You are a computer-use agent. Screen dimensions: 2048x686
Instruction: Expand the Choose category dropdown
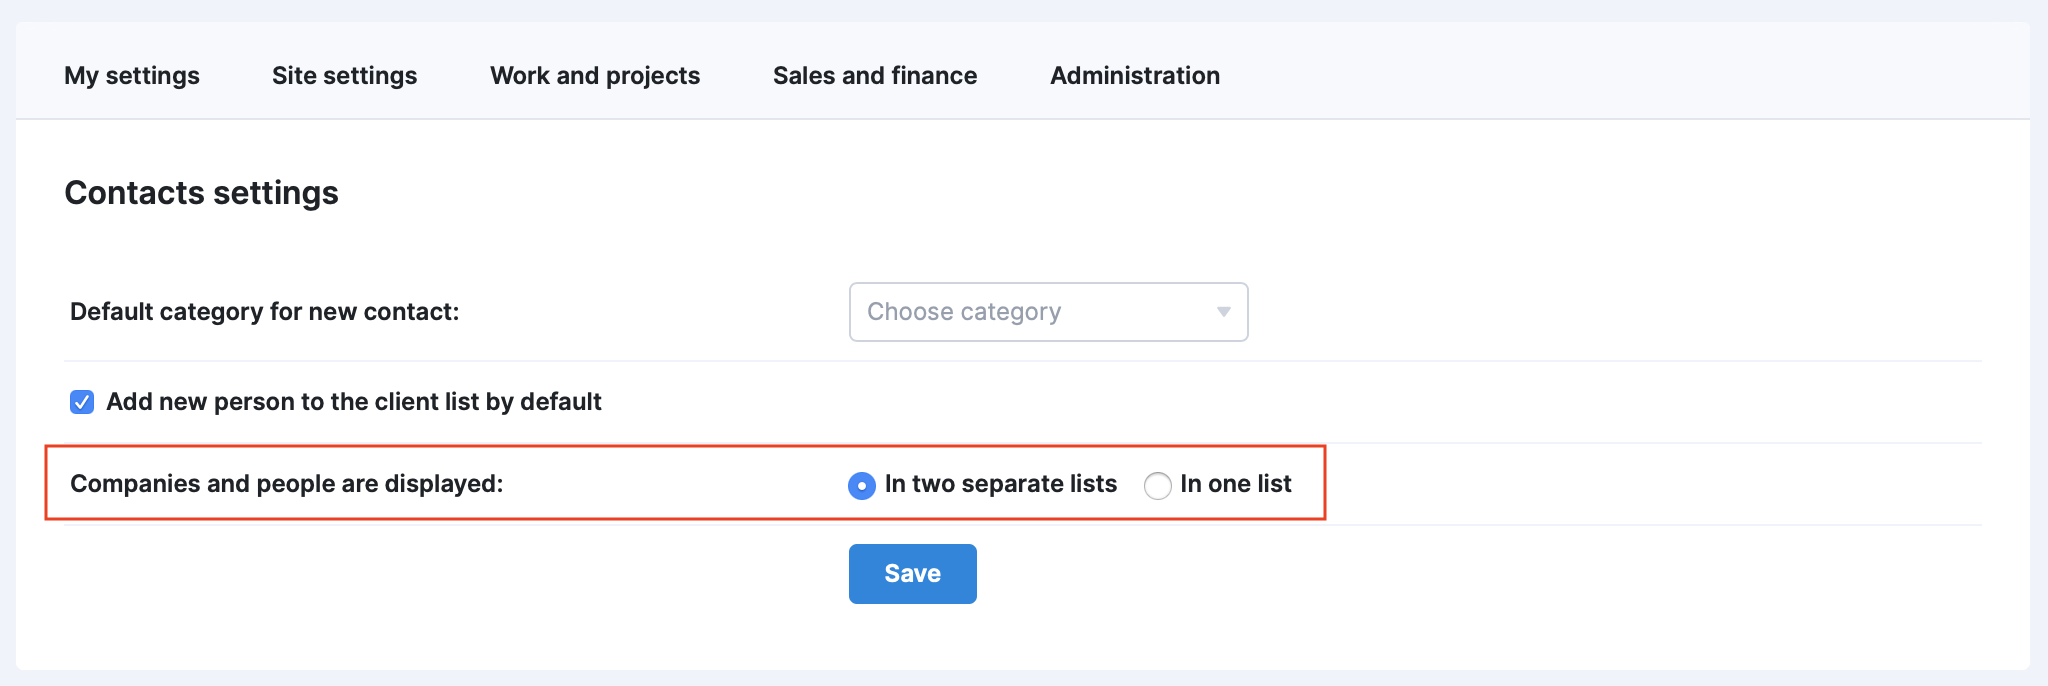click(x=1048, y=312)
